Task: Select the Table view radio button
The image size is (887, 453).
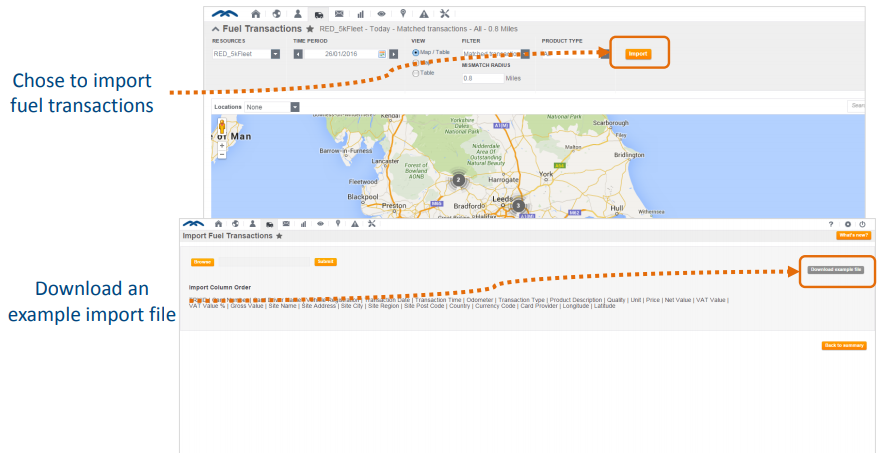Action: click(x=416, y=74)
